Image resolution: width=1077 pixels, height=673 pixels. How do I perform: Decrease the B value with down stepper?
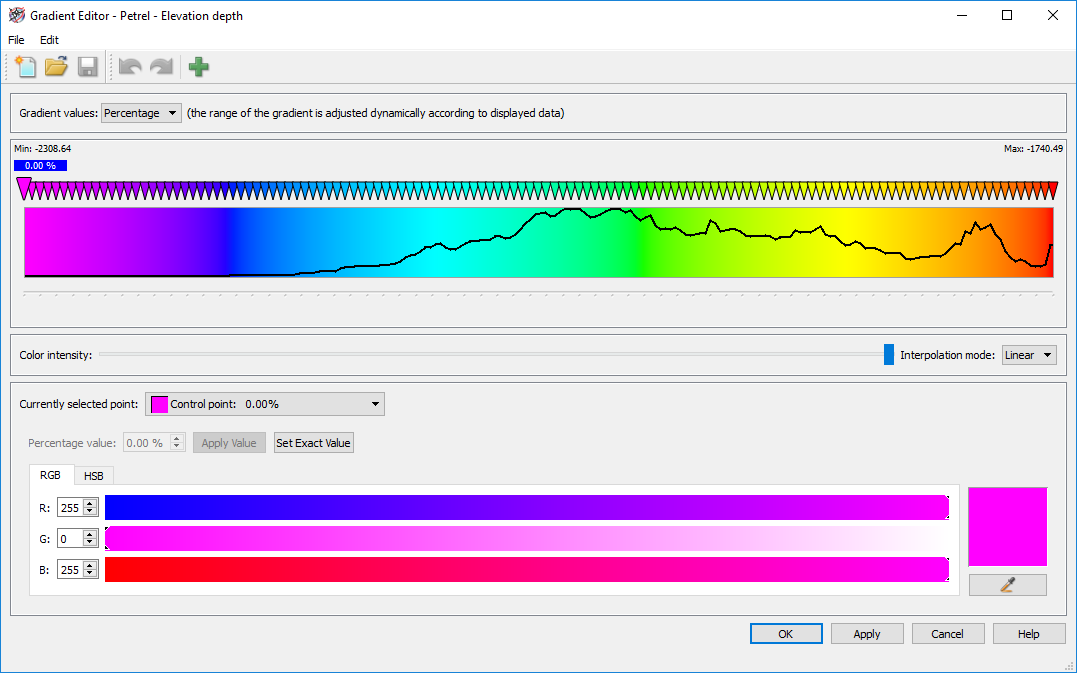(90, 573)
